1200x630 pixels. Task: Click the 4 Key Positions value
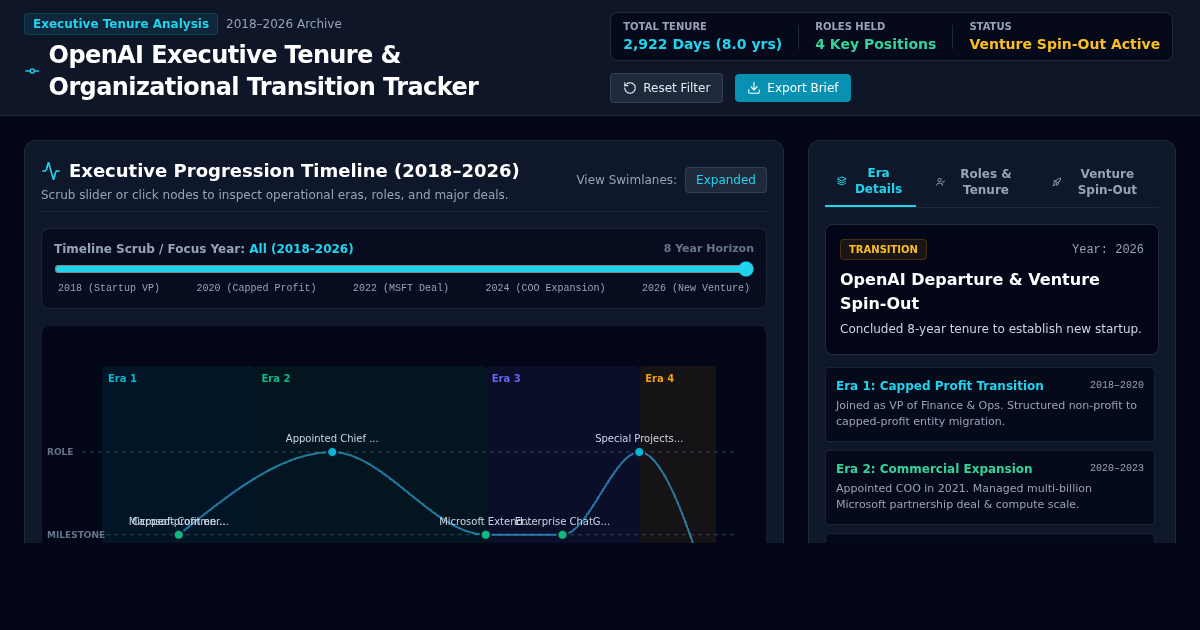click(875, 44)
